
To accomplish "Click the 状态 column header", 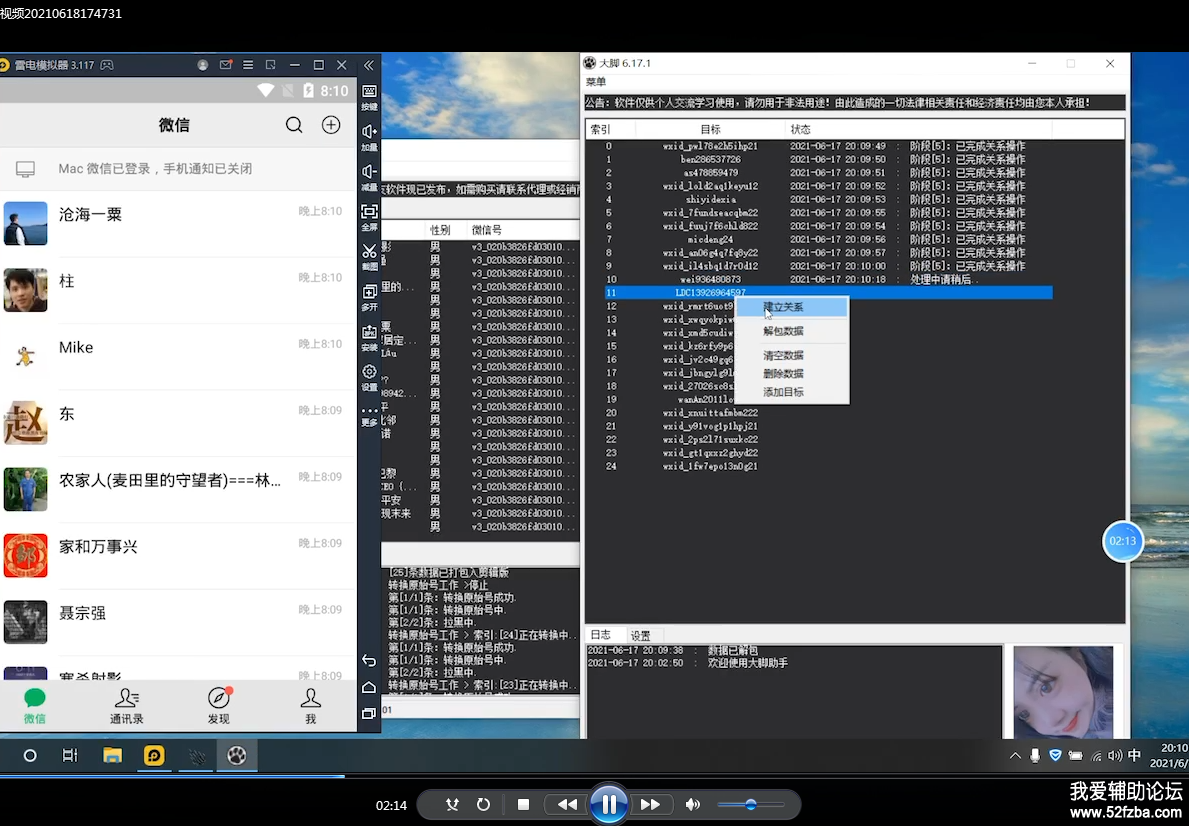I will click(918, 130).
